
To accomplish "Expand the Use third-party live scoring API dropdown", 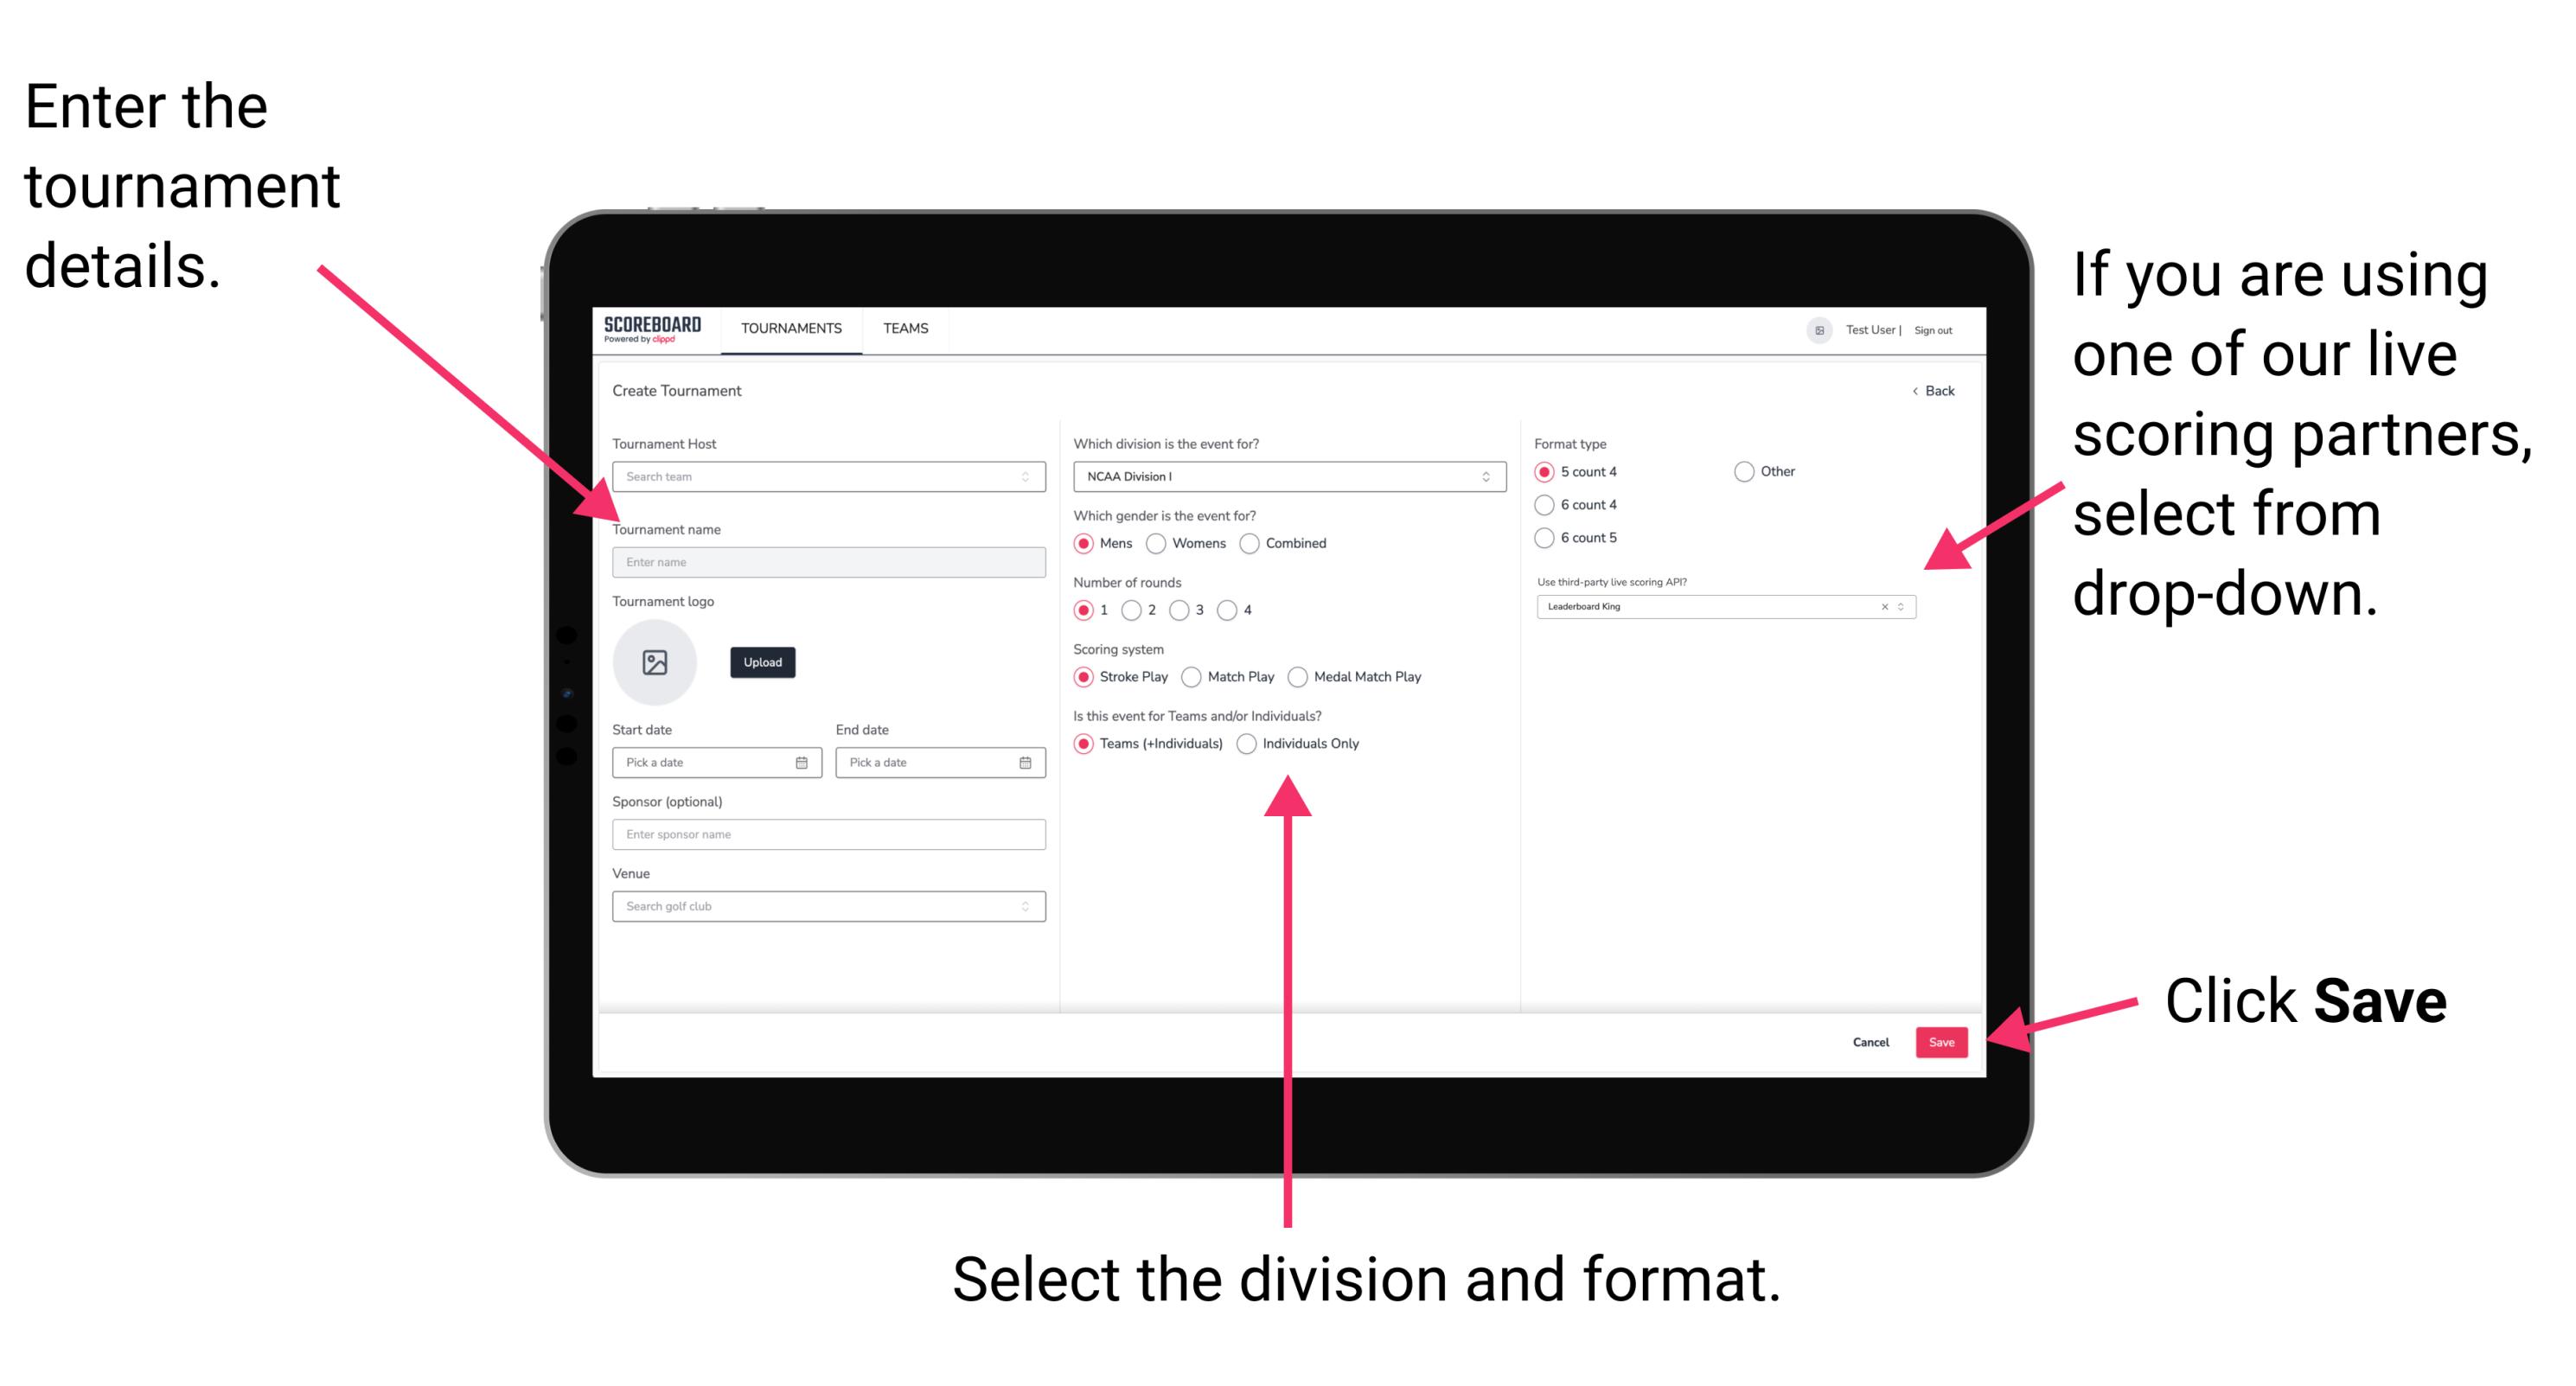I will [1907, 610].
